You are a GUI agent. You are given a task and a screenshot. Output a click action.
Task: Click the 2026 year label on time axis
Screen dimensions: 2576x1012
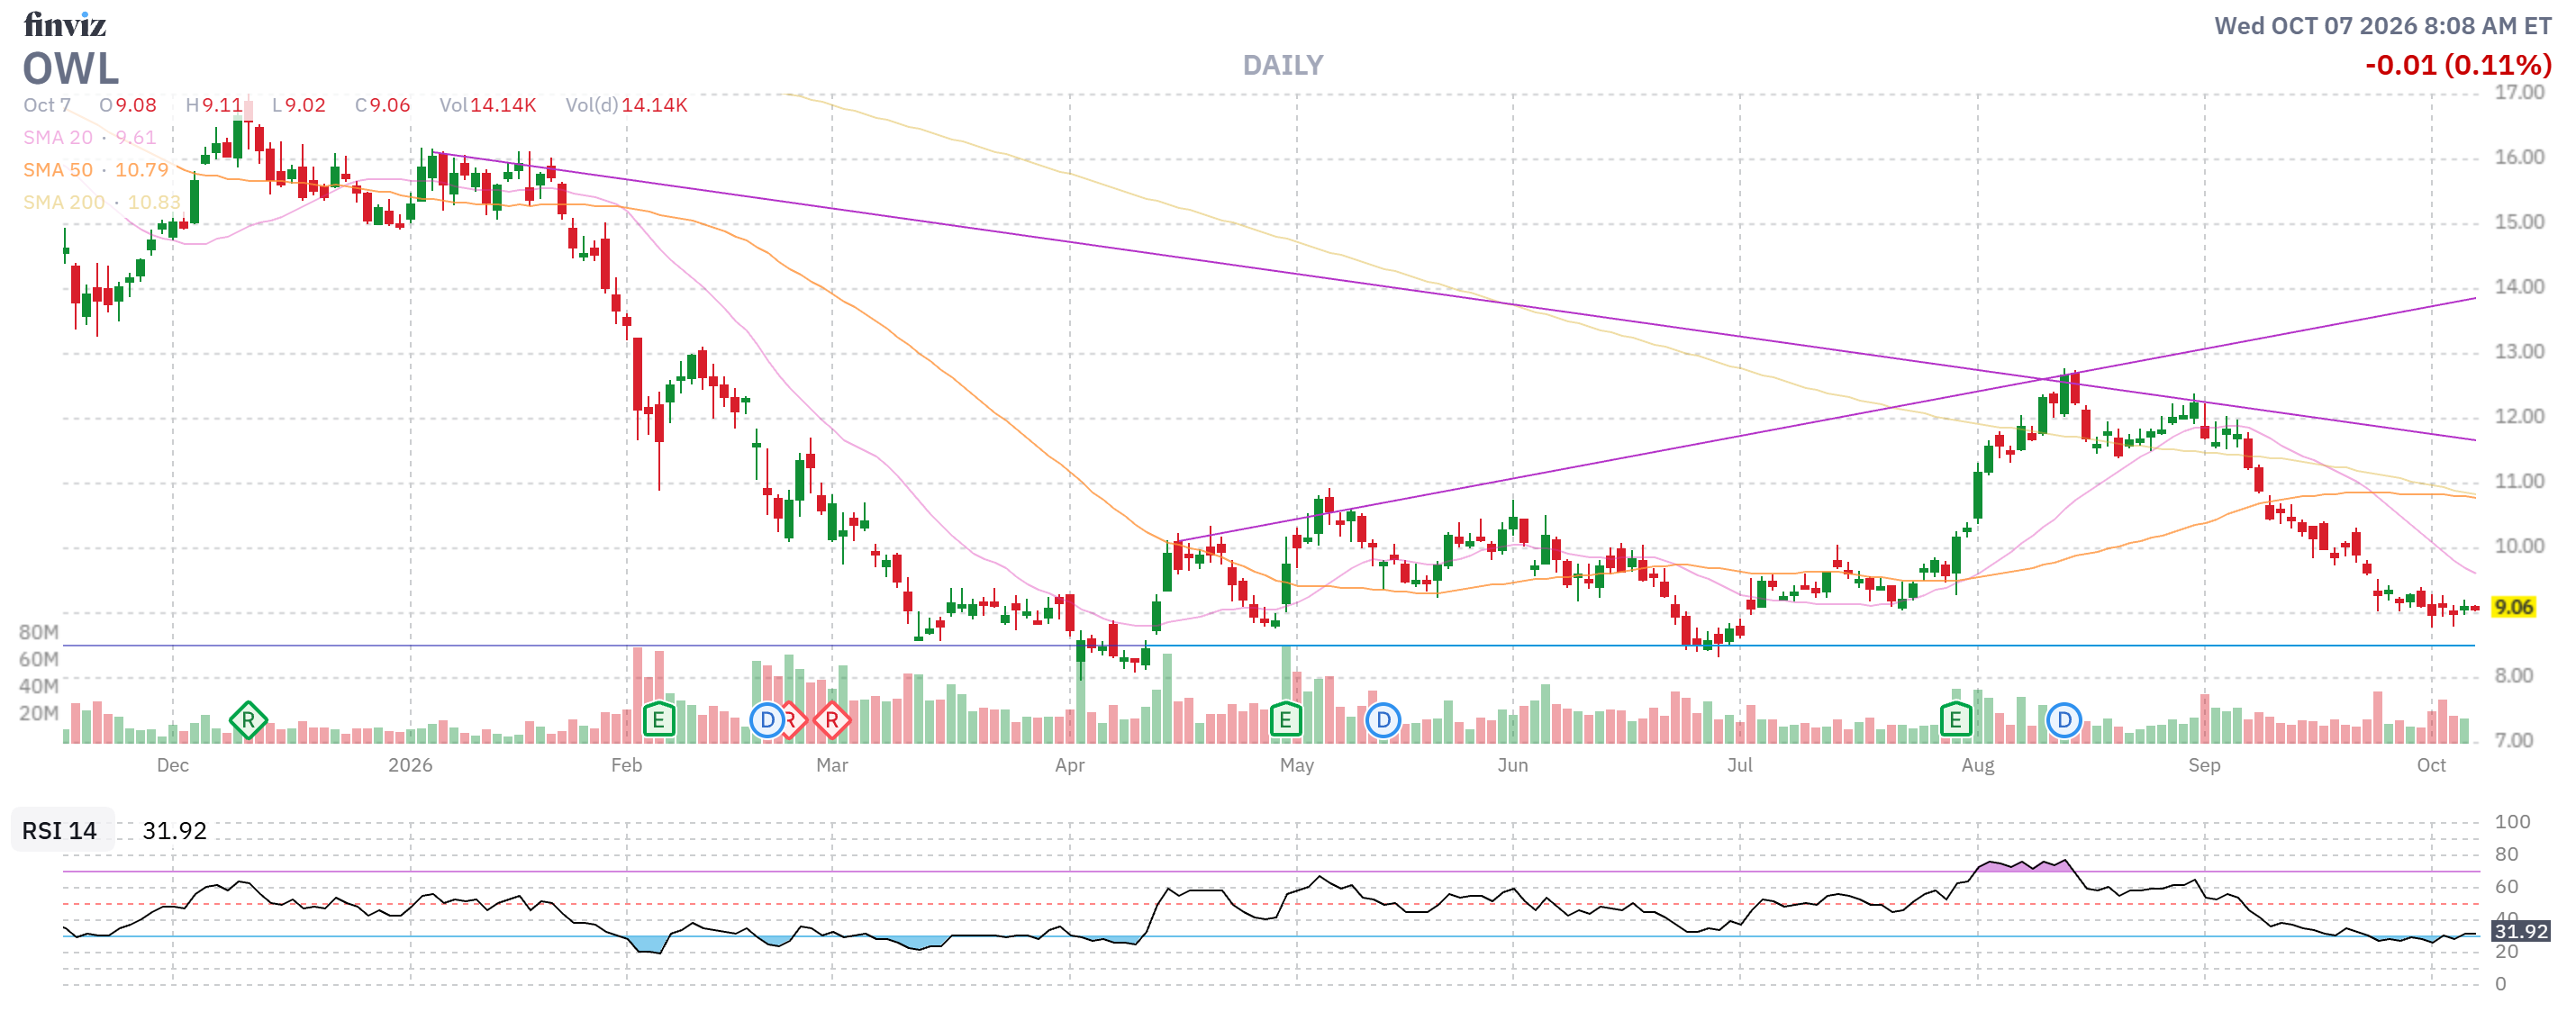tap(410, 765)
